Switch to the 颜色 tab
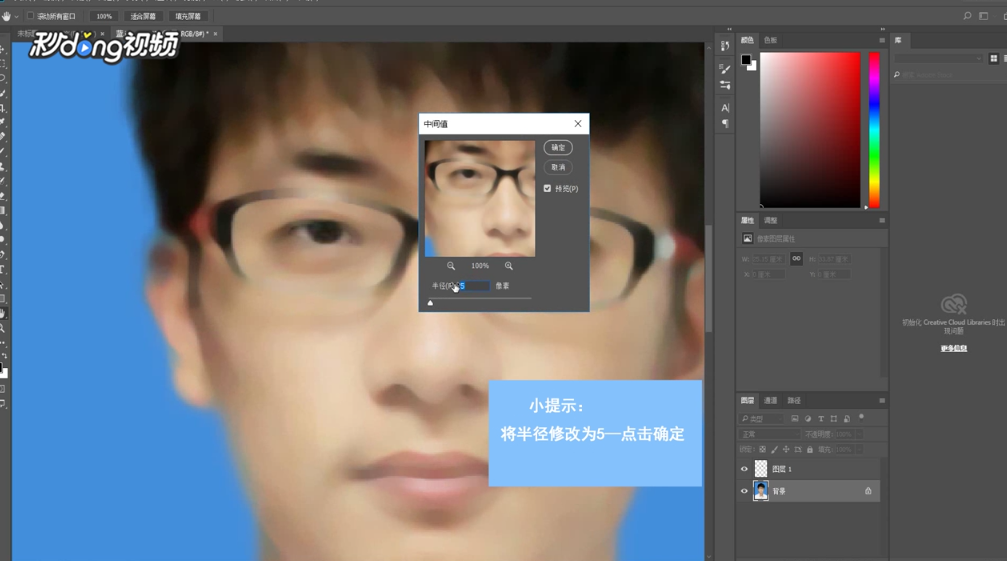Screen dimensions: 1007x561 point(747,40)
